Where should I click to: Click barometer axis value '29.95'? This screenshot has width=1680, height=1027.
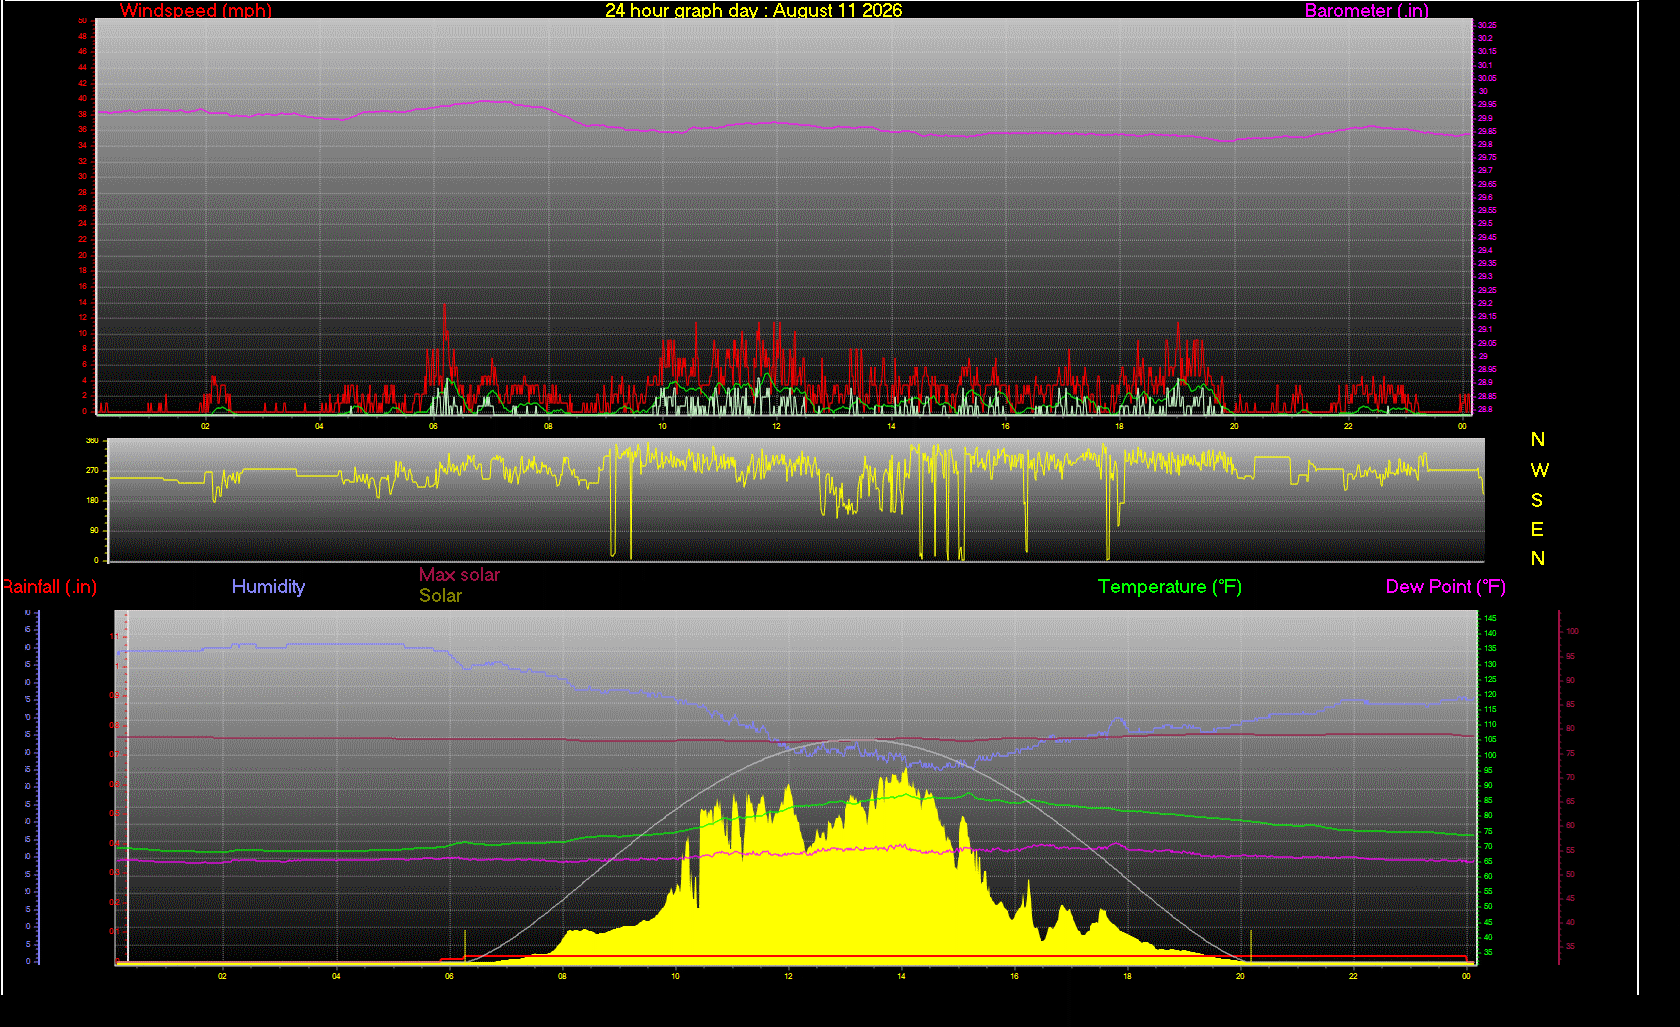tap(1487, 104)
